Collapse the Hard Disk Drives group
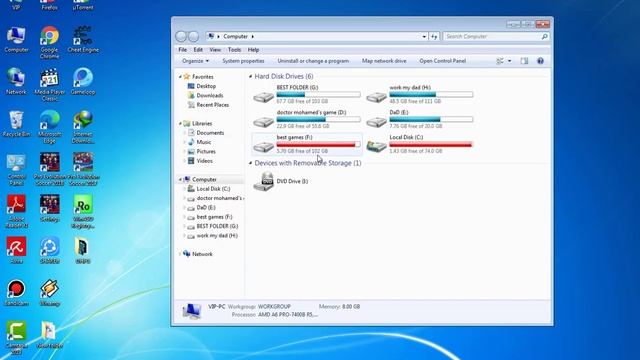This screenshot has width=640, height=360. (x=250, y=76)
